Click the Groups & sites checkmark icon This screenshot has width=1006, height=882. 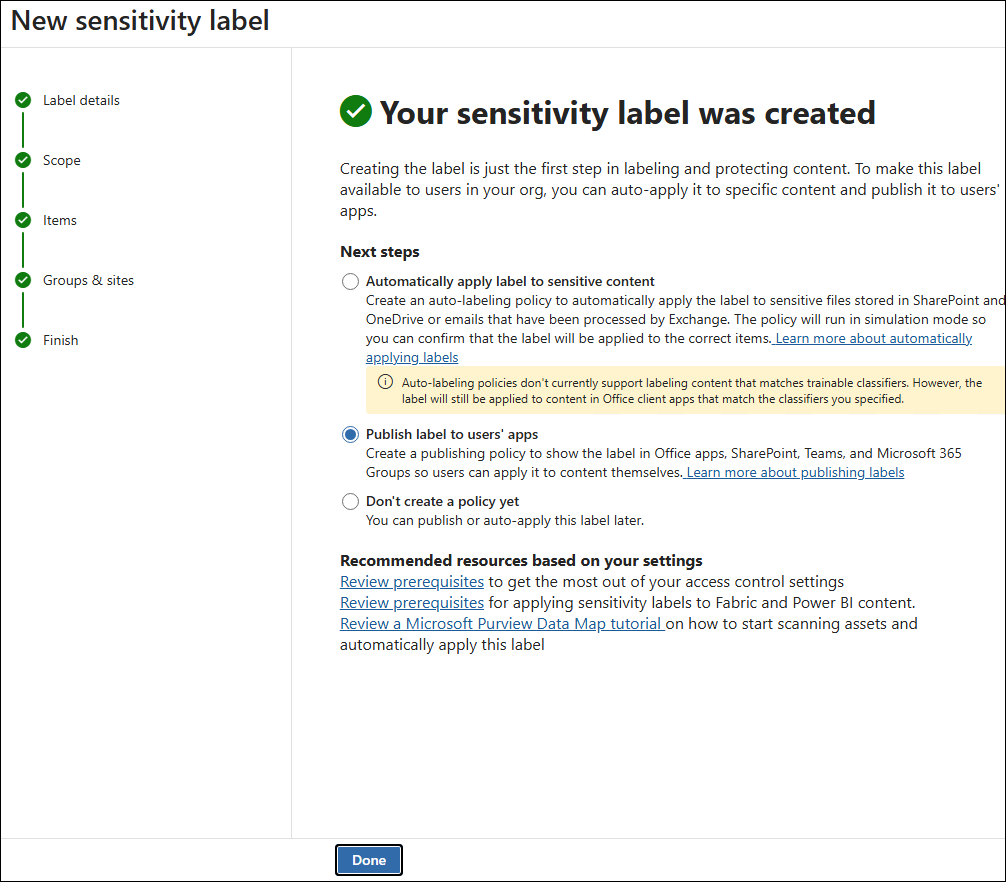(23, 280)
